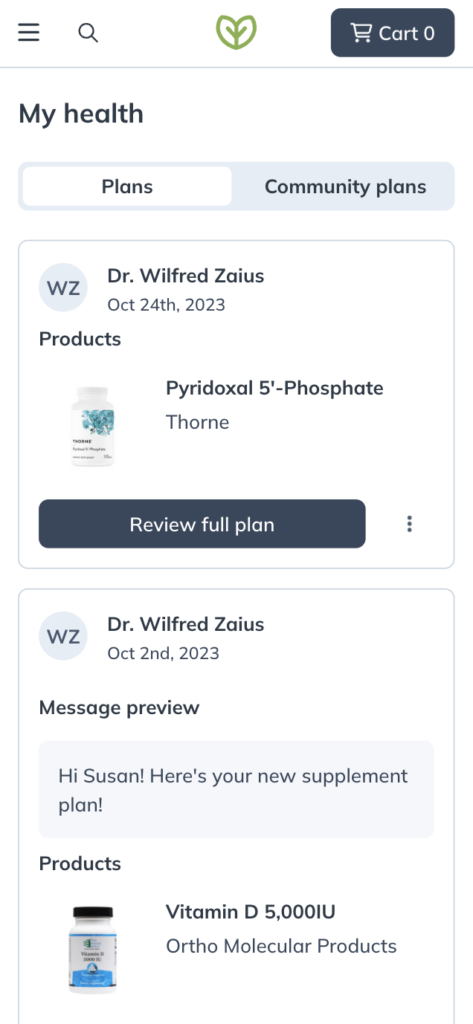Click the WZ avatar on Oct 24th plan
The width and height of the screenshot is (473, 1024).
click(x=63, y=287)
